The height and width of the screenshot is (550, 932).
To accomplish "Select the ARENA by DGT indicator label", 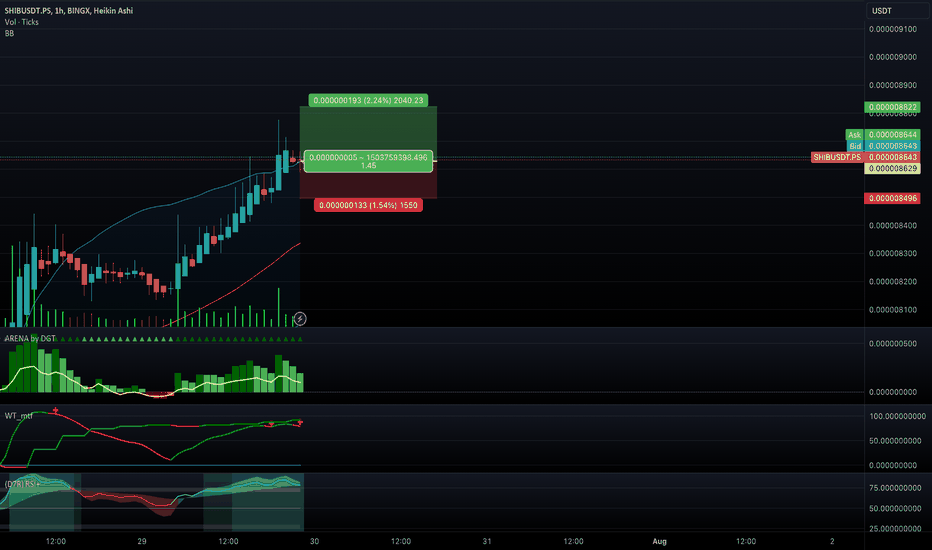I will click(30, 338).
